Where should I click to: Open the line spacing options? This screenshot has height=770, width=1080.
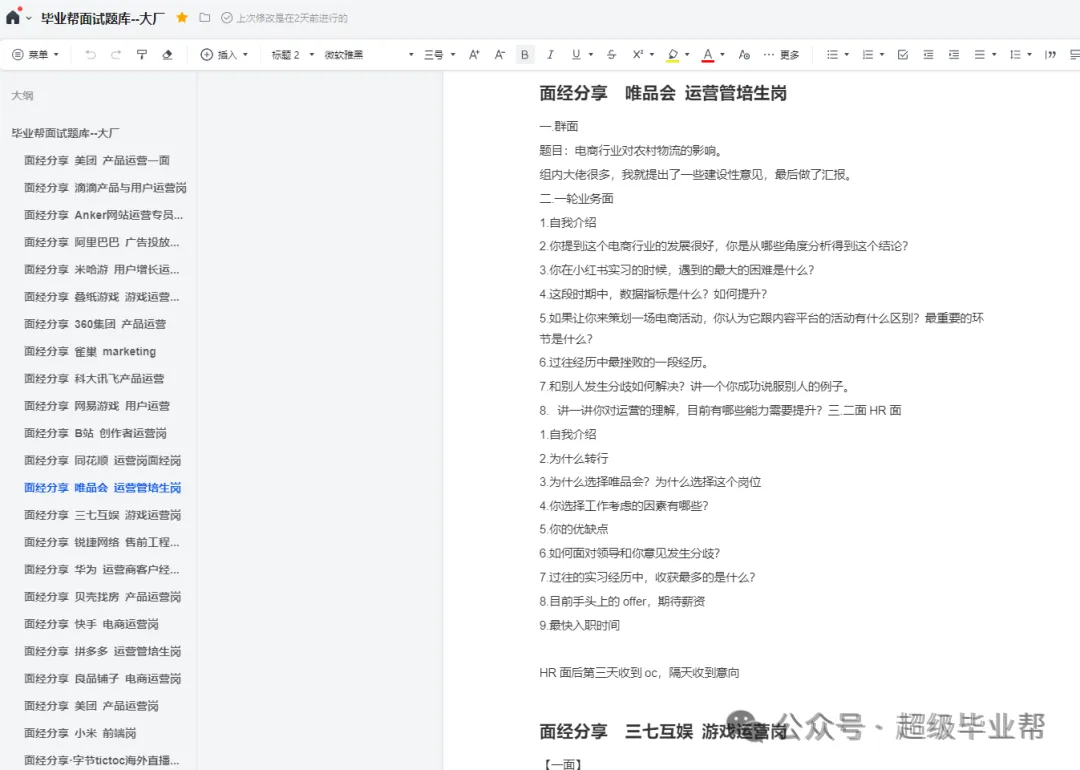(1020, 54)
